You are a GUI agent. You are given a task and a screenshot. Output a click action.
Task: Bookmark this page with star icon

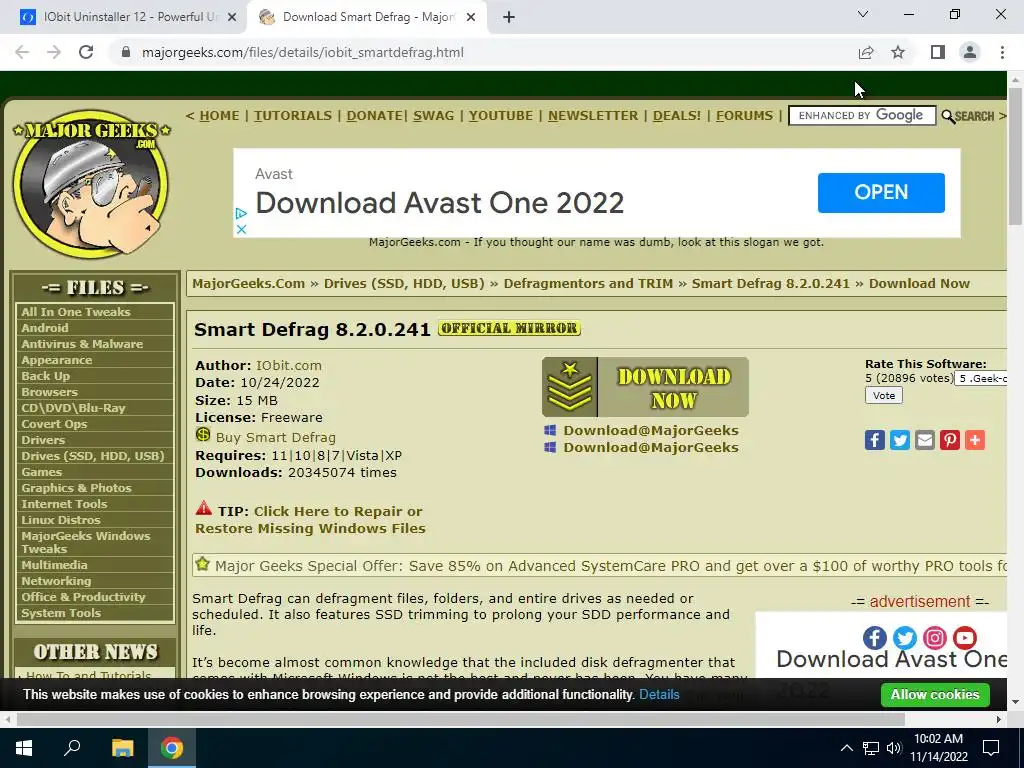click(x=898, y=52)
